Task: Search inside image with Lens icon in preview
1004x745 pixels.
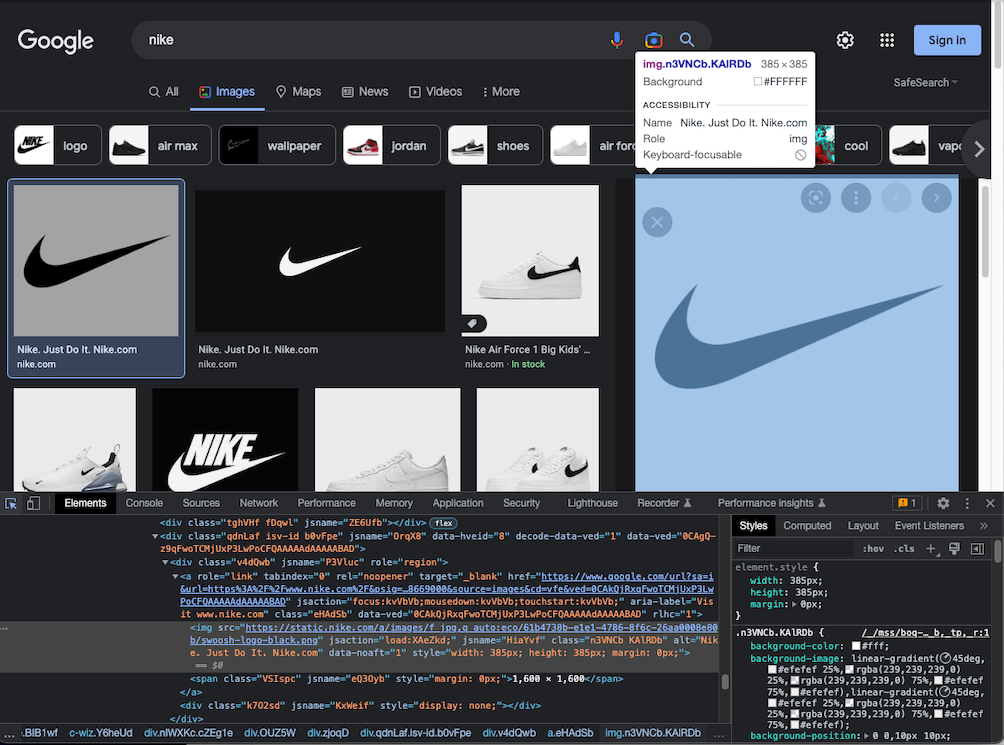Action: (x=816, y=198)
